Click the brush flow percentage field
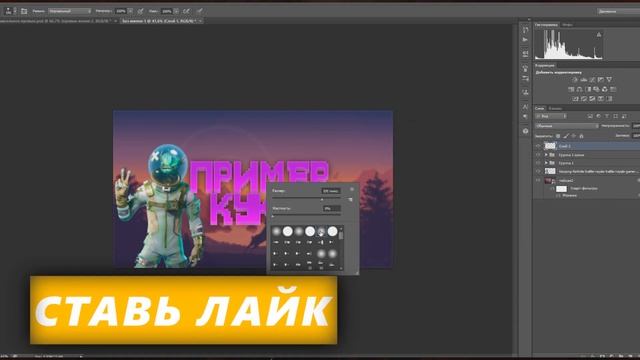This screenshot has height=360, width=640. tap(167, 11)
